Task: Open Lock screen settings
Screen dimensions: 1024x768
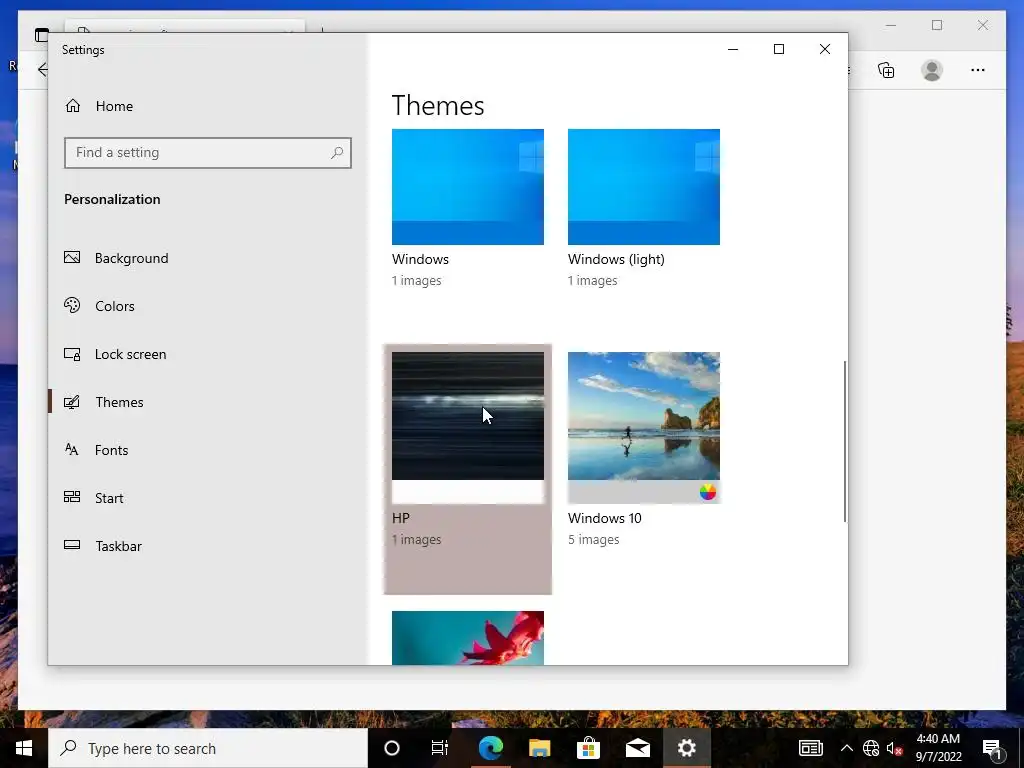Action: tap(115, 354)
